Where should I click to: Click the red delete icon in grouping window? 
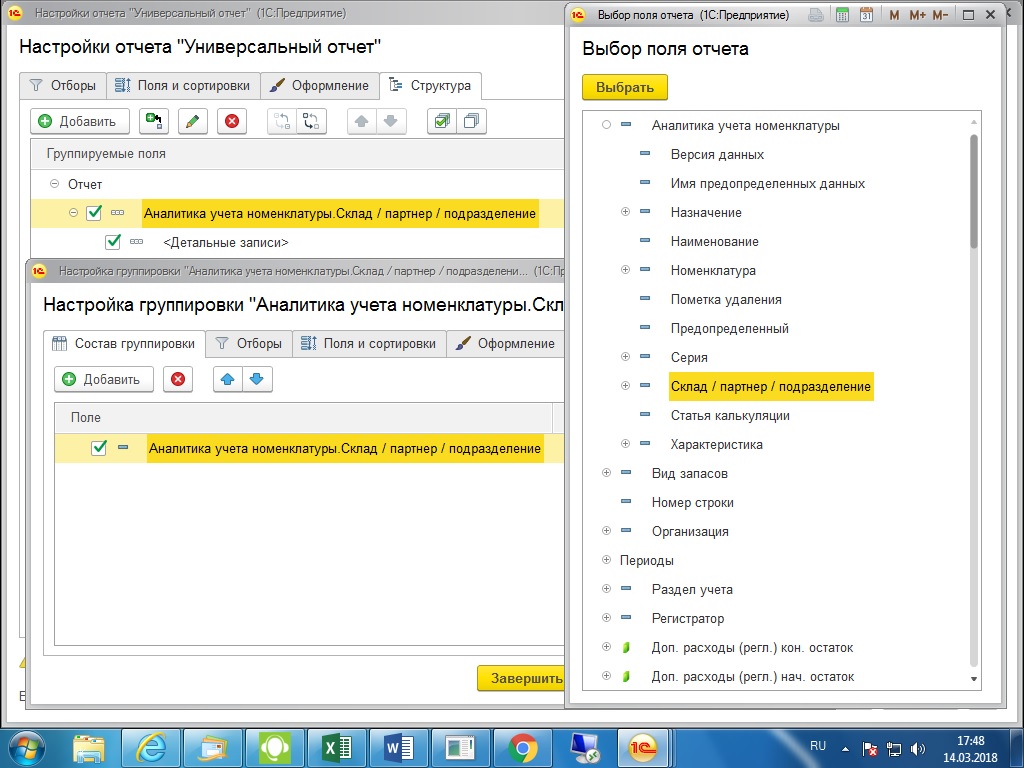pos(178,379)
